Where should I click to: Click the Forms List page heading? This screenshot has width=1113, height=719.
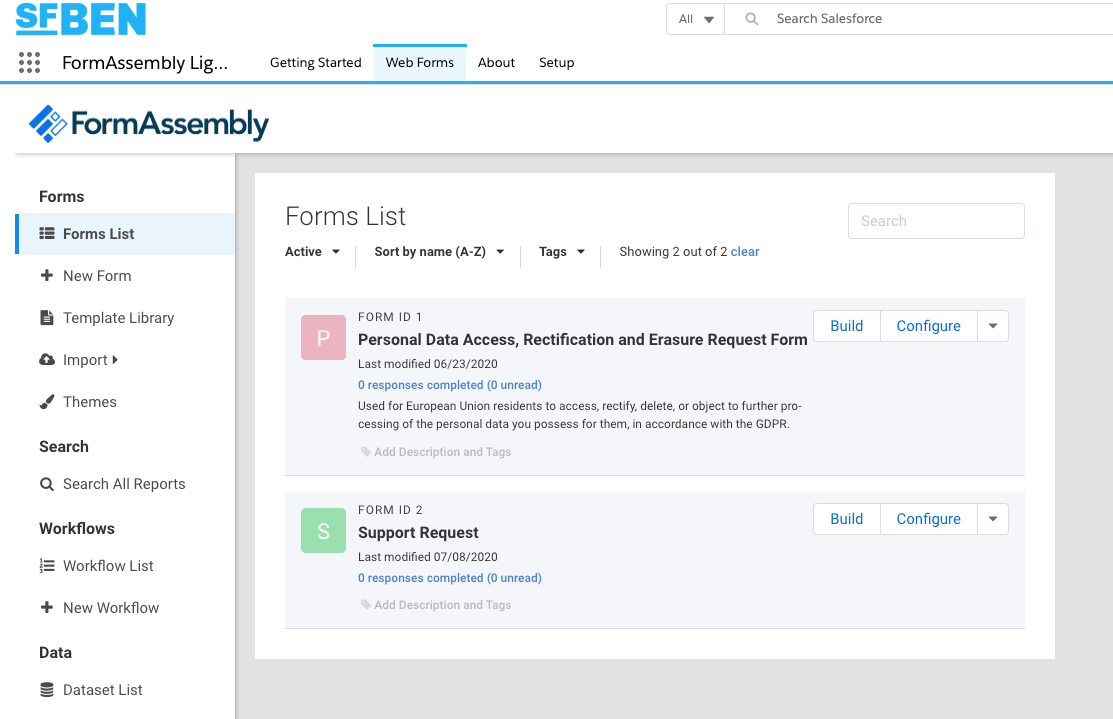346,216
